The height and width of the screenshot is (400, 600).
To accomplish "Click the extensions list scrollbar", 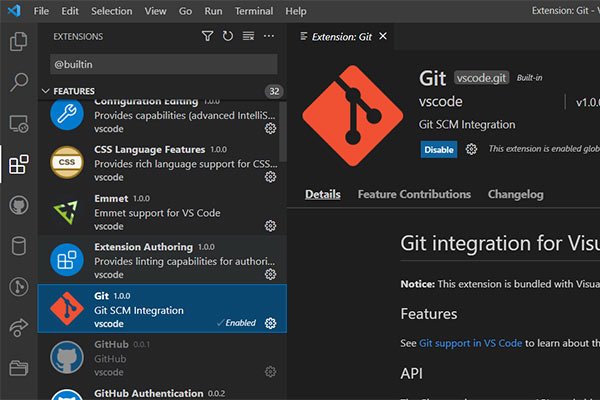I will [283, 131].
